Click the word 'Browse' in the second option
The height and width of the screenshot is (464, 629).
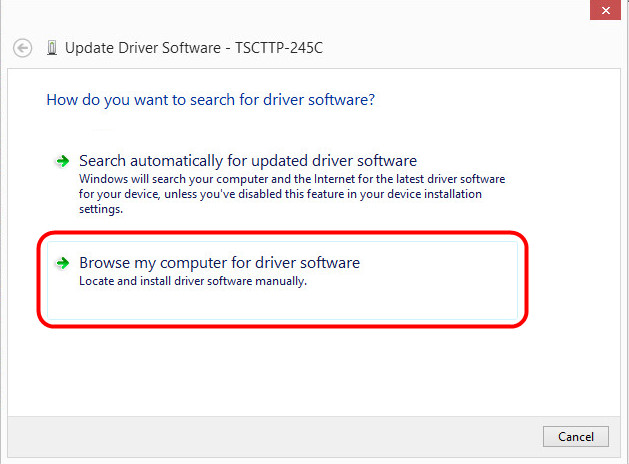pyautogui.click(x=104, y=263)
